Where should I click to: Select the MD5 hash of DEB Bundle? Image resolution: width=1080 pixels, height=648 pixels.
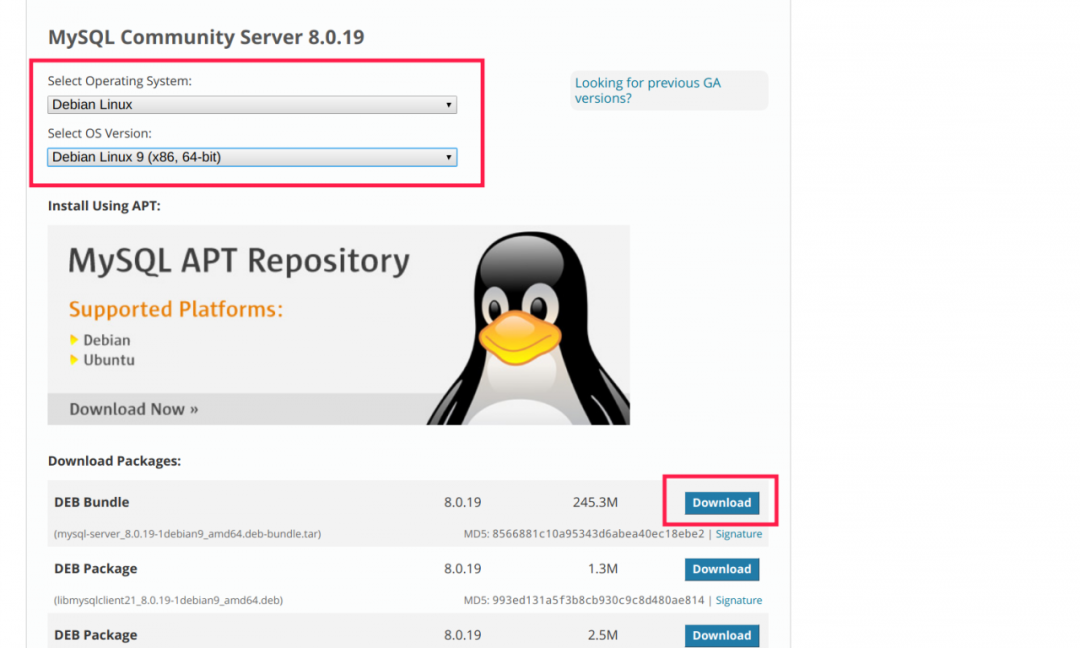pyautogui.click(x=598, y=534)
